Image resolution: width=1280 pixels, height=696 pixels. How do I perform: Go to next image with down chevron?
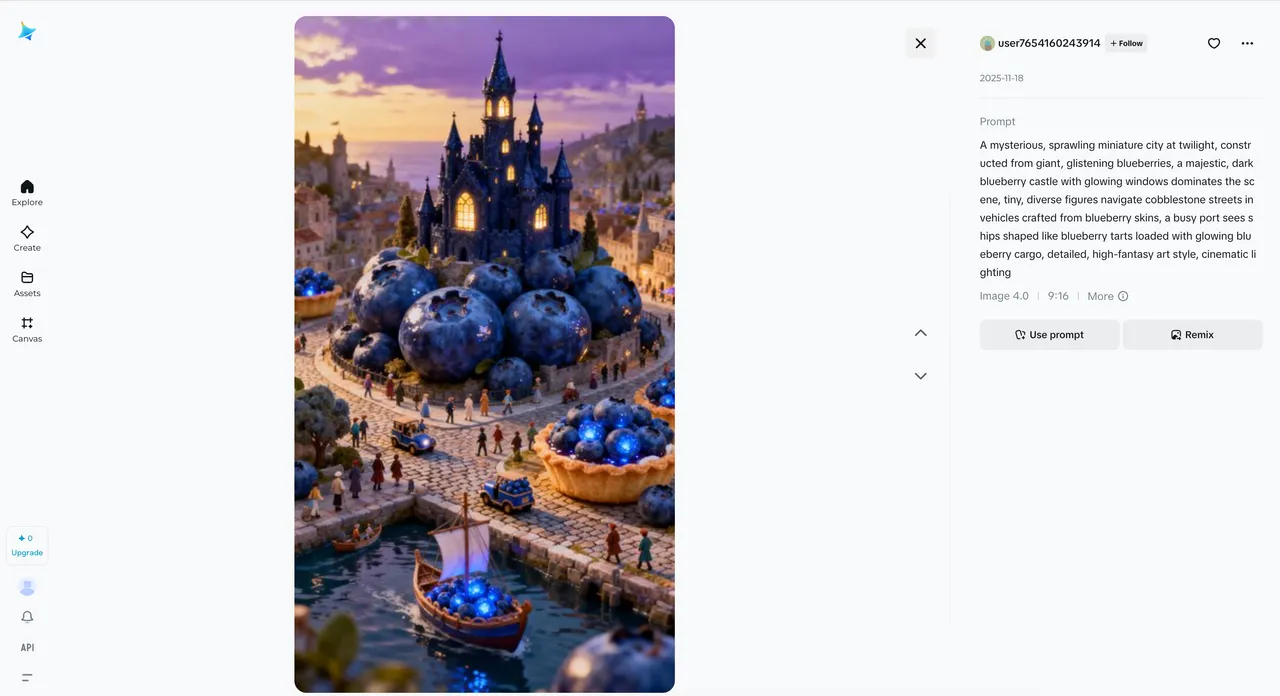[x=921, y=376]
